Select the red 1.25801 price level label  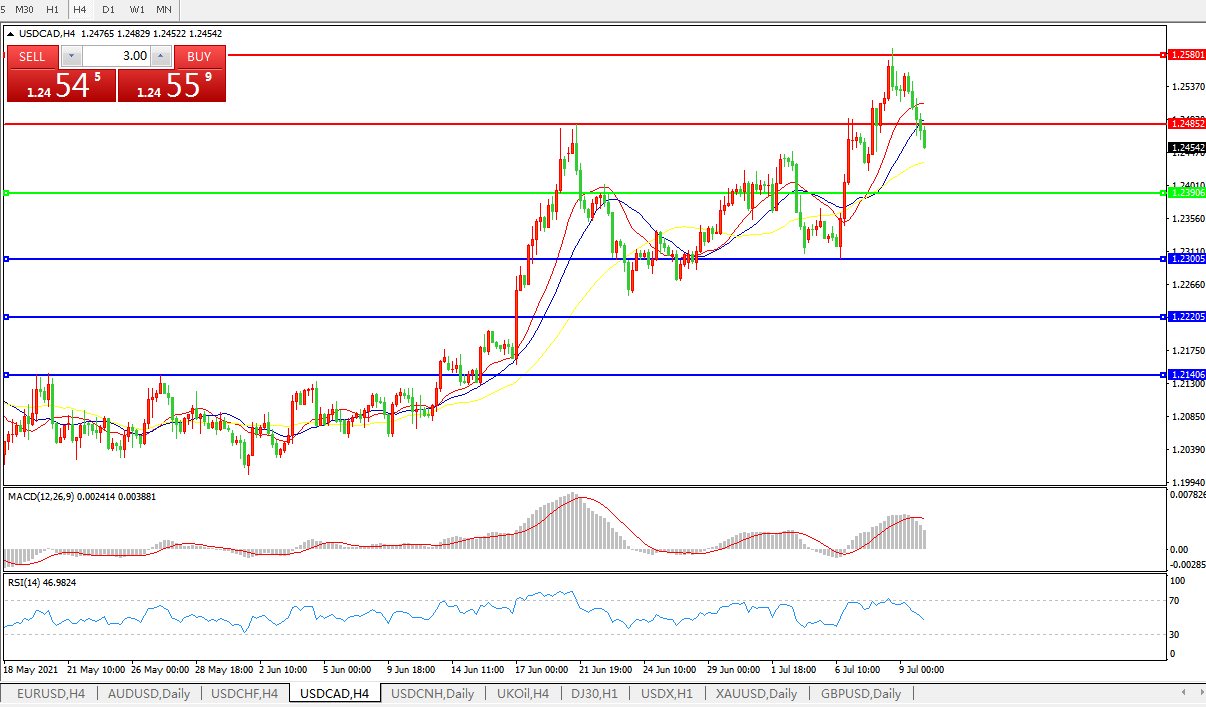pyautogui.click(x=1186, y=55)
